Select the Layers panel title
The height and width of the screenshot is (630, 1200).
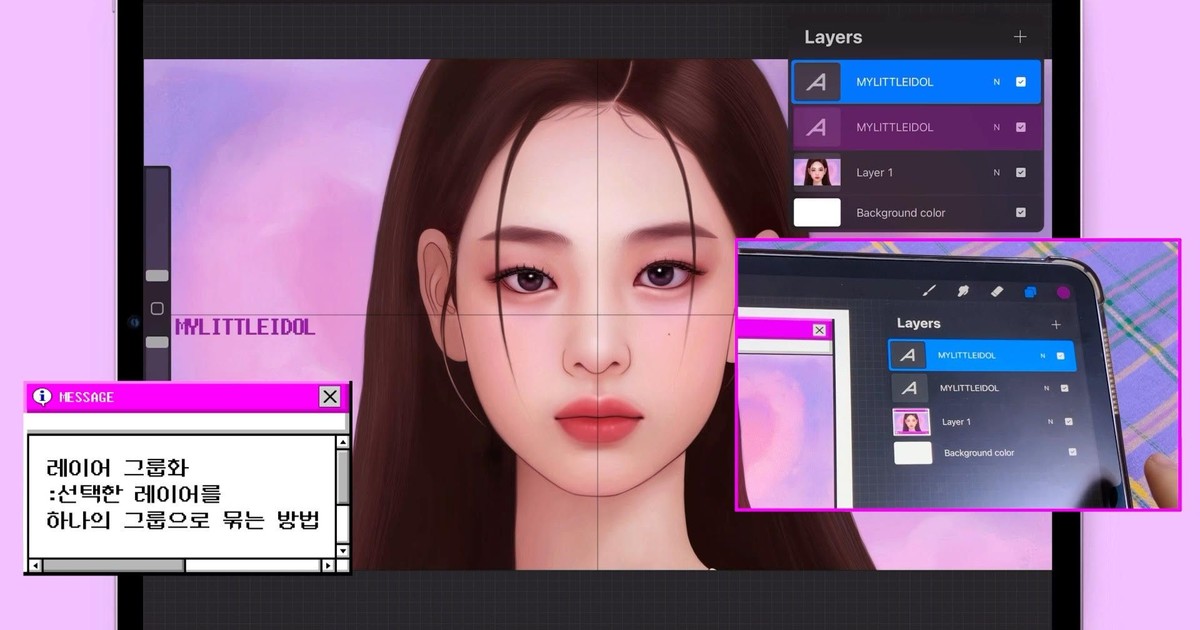(832, 37)
